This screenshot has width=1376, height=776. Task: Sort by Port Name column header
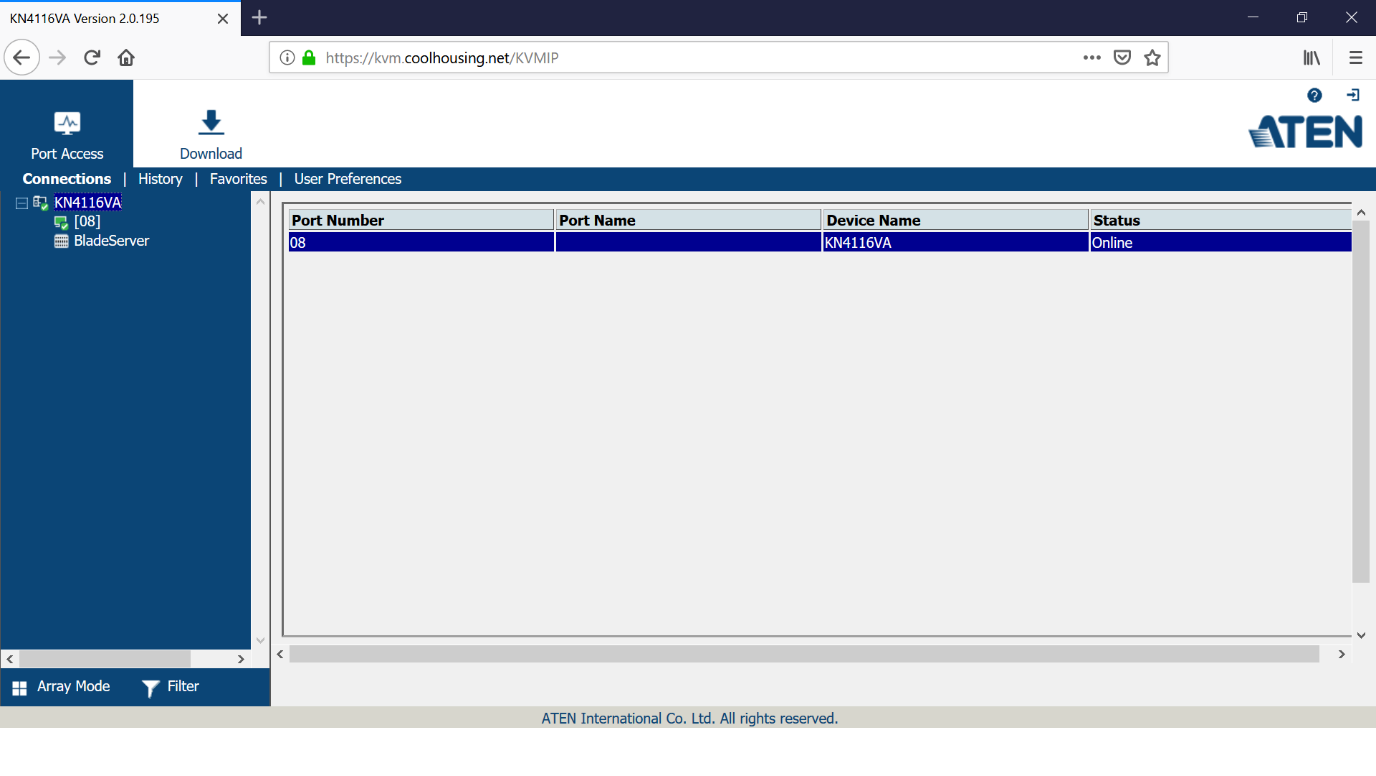pyautogui.click(x=688, y=220)
